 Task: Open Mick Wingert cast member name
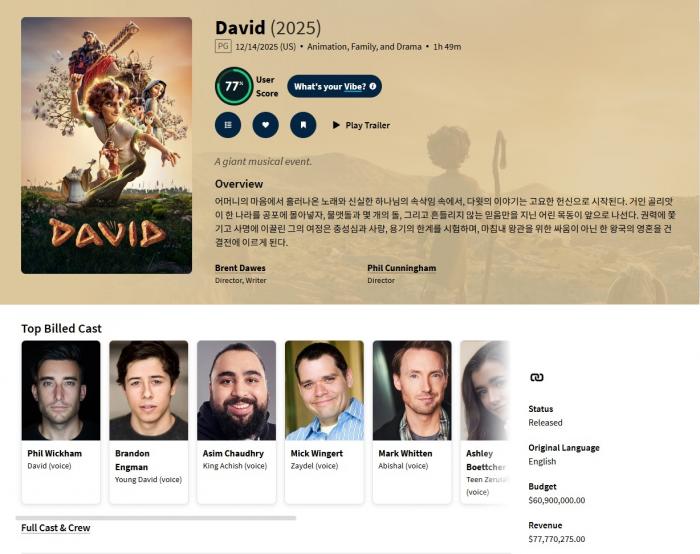coord(317,453)
